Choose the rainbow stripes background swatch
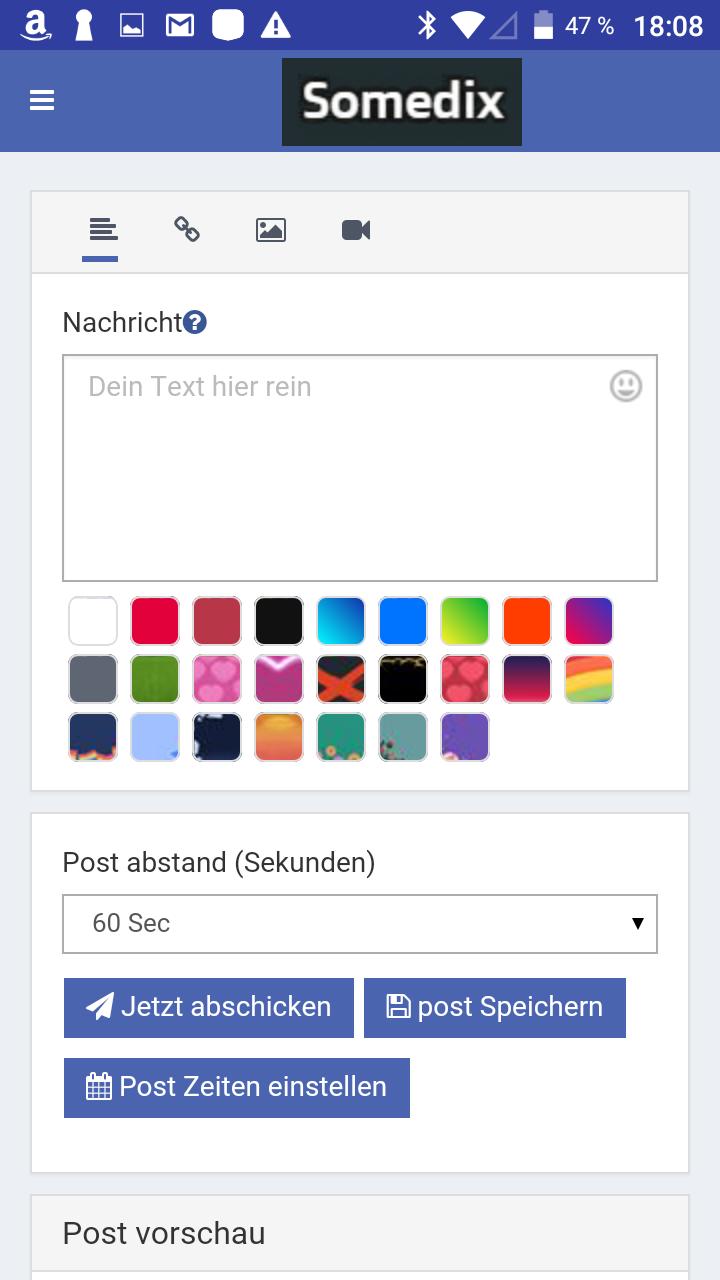The width and height of the screenshot is (720, 1280). pos(589,679)
